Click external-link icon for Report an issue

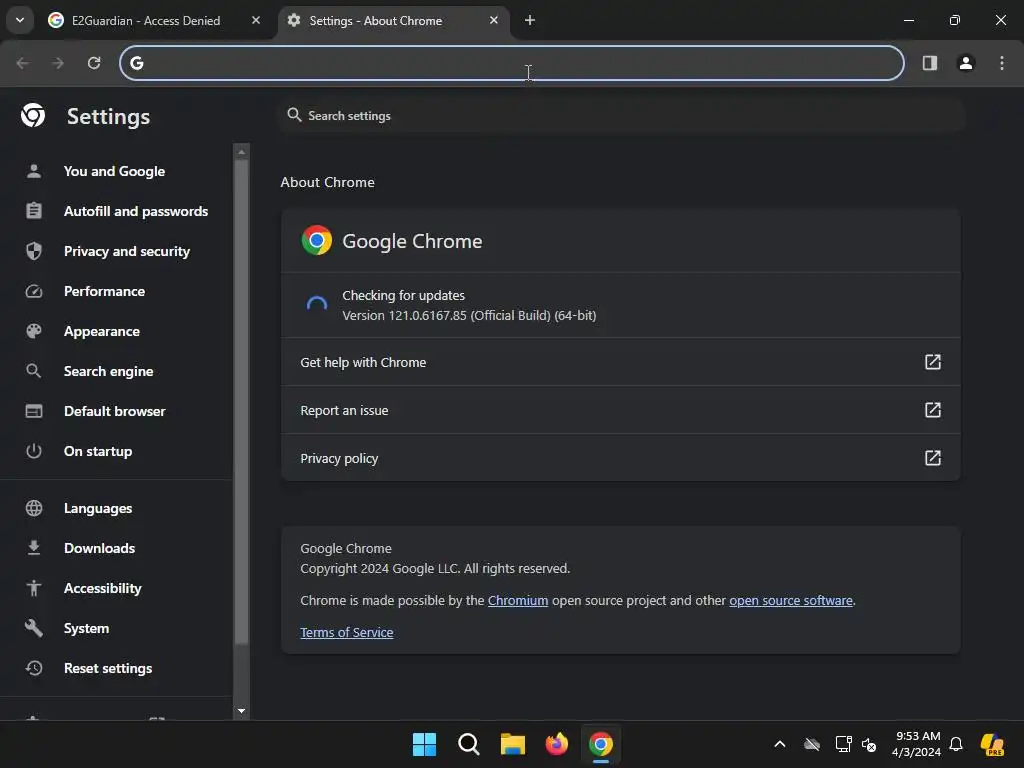click(x=933, y=410)
